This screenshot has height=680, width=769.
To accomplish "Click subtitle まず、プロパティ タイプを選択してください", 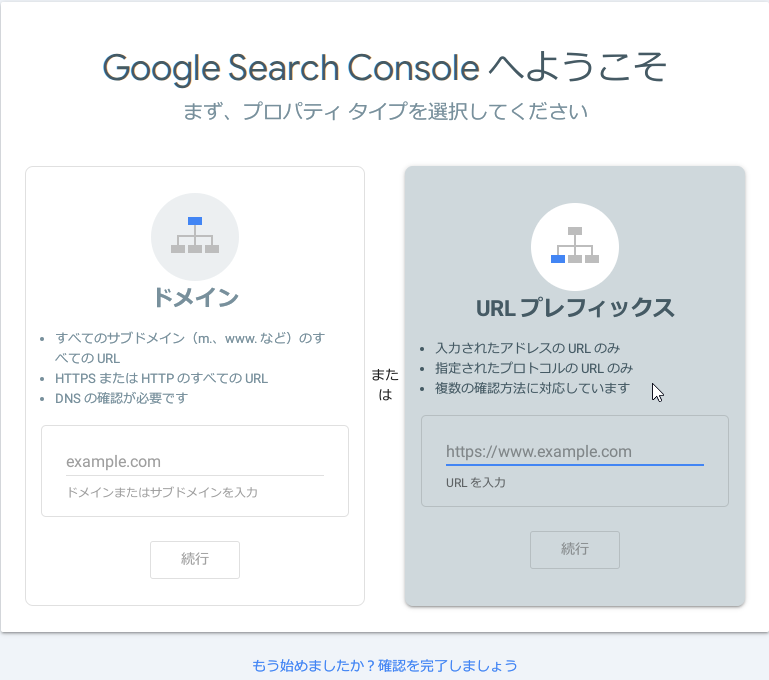I will tap(385, 111).
